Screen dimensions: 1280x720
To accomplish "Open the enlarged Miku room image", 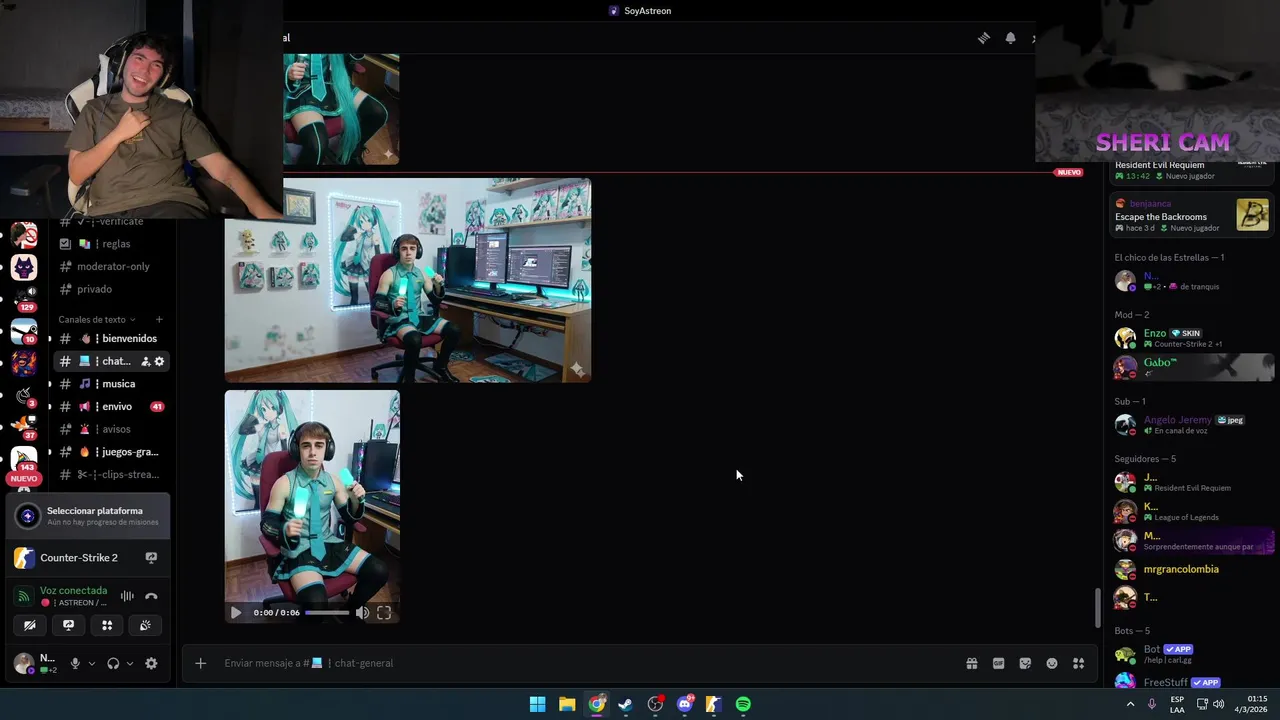I will (x=408, y=280).
